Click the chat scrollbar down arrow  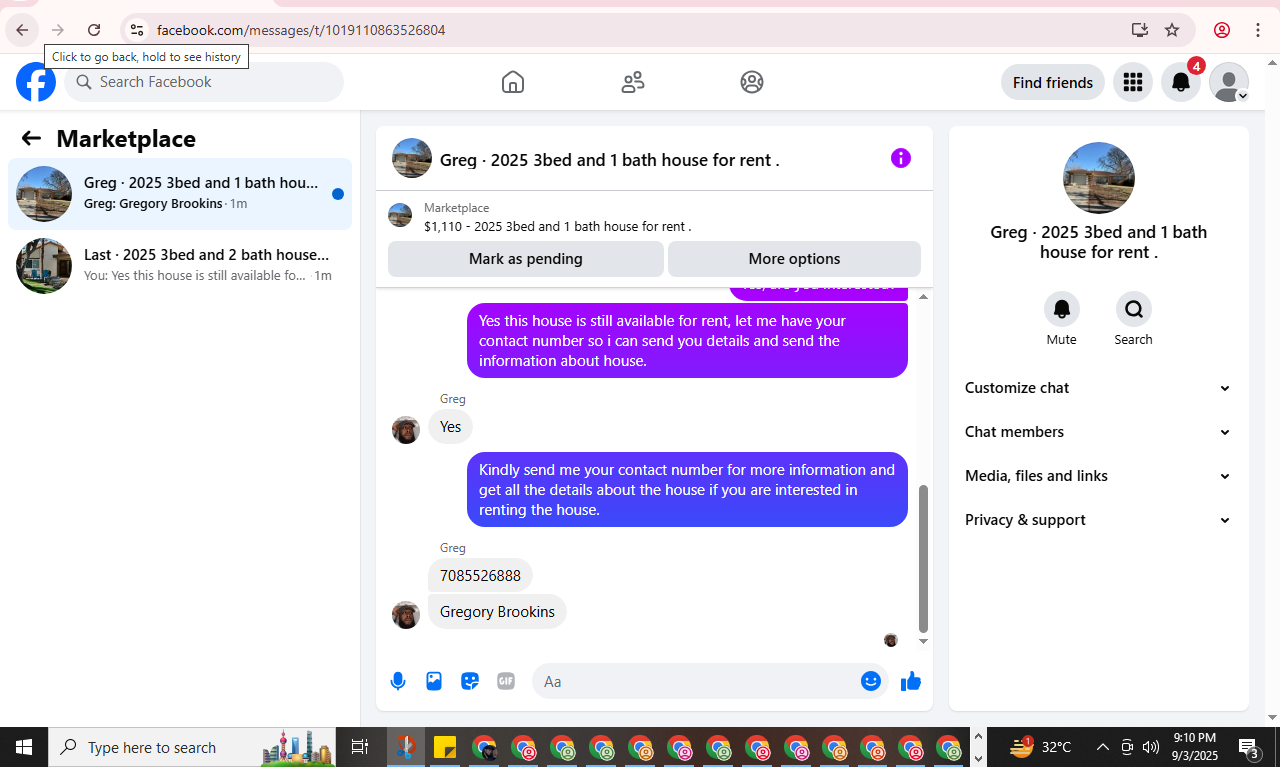coord(923,641)
